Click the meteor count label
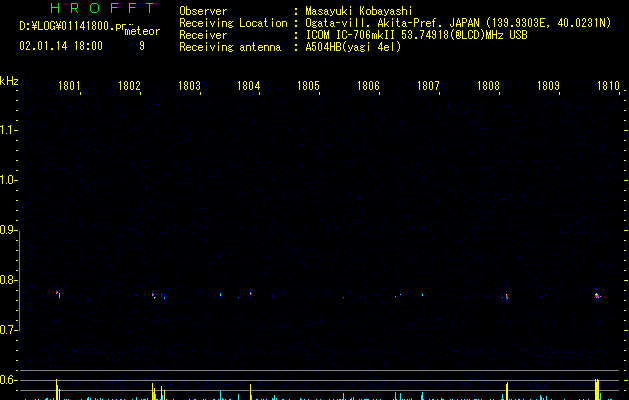This screenshot has height=400, width=629. tap(142, 31)
